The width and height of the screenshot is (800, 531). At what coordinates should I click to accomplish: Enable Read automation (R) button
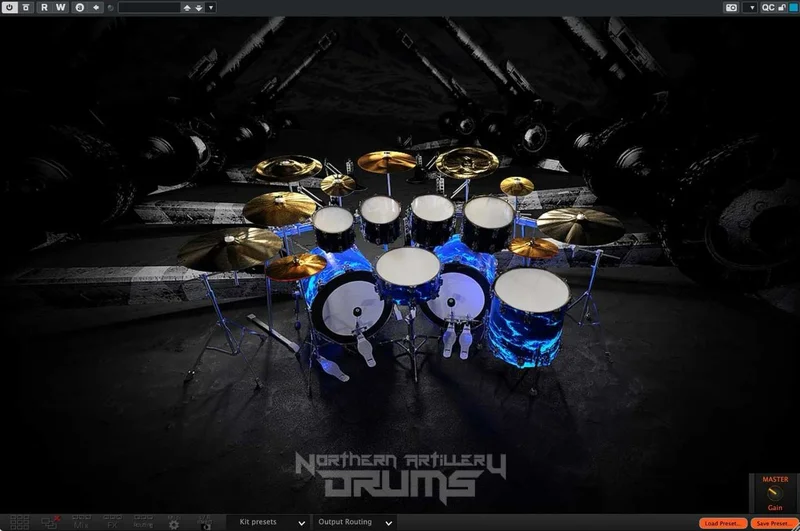pos(44,7)
